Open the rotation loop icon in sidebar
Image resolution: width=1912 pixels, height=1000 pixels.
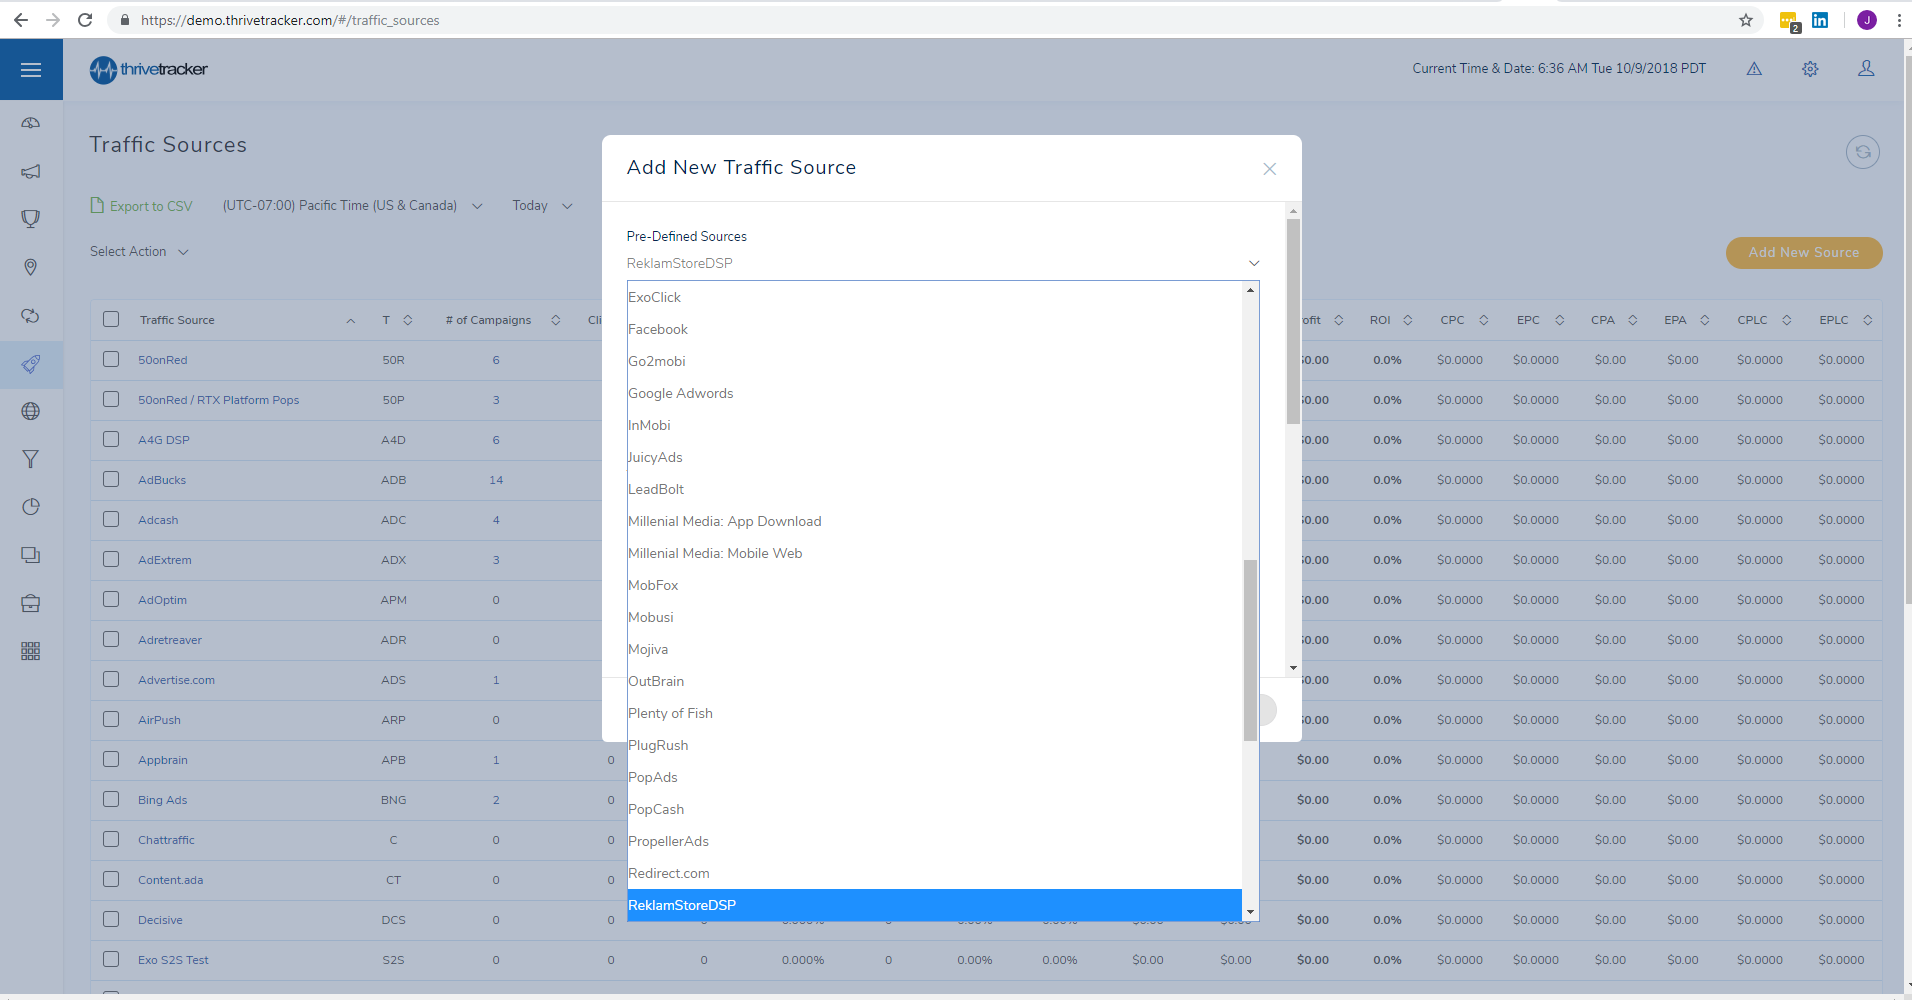(x=31, y=315)
